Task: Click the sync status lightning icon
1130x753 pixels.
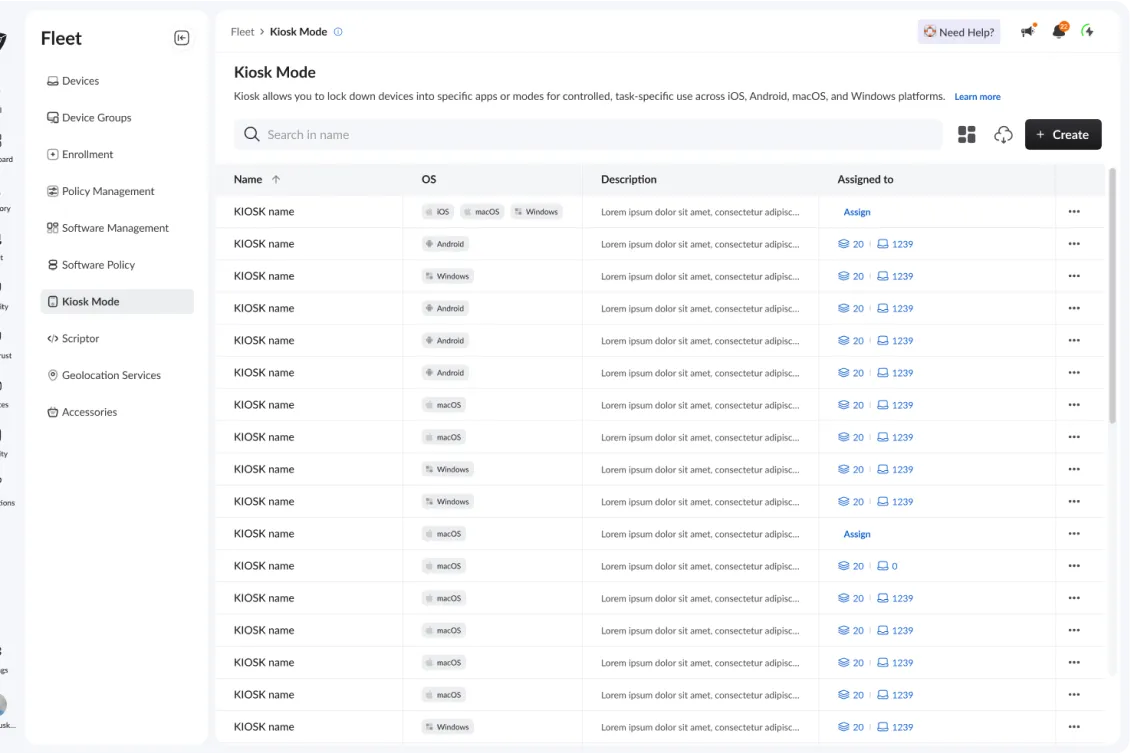Action: 1088,31
